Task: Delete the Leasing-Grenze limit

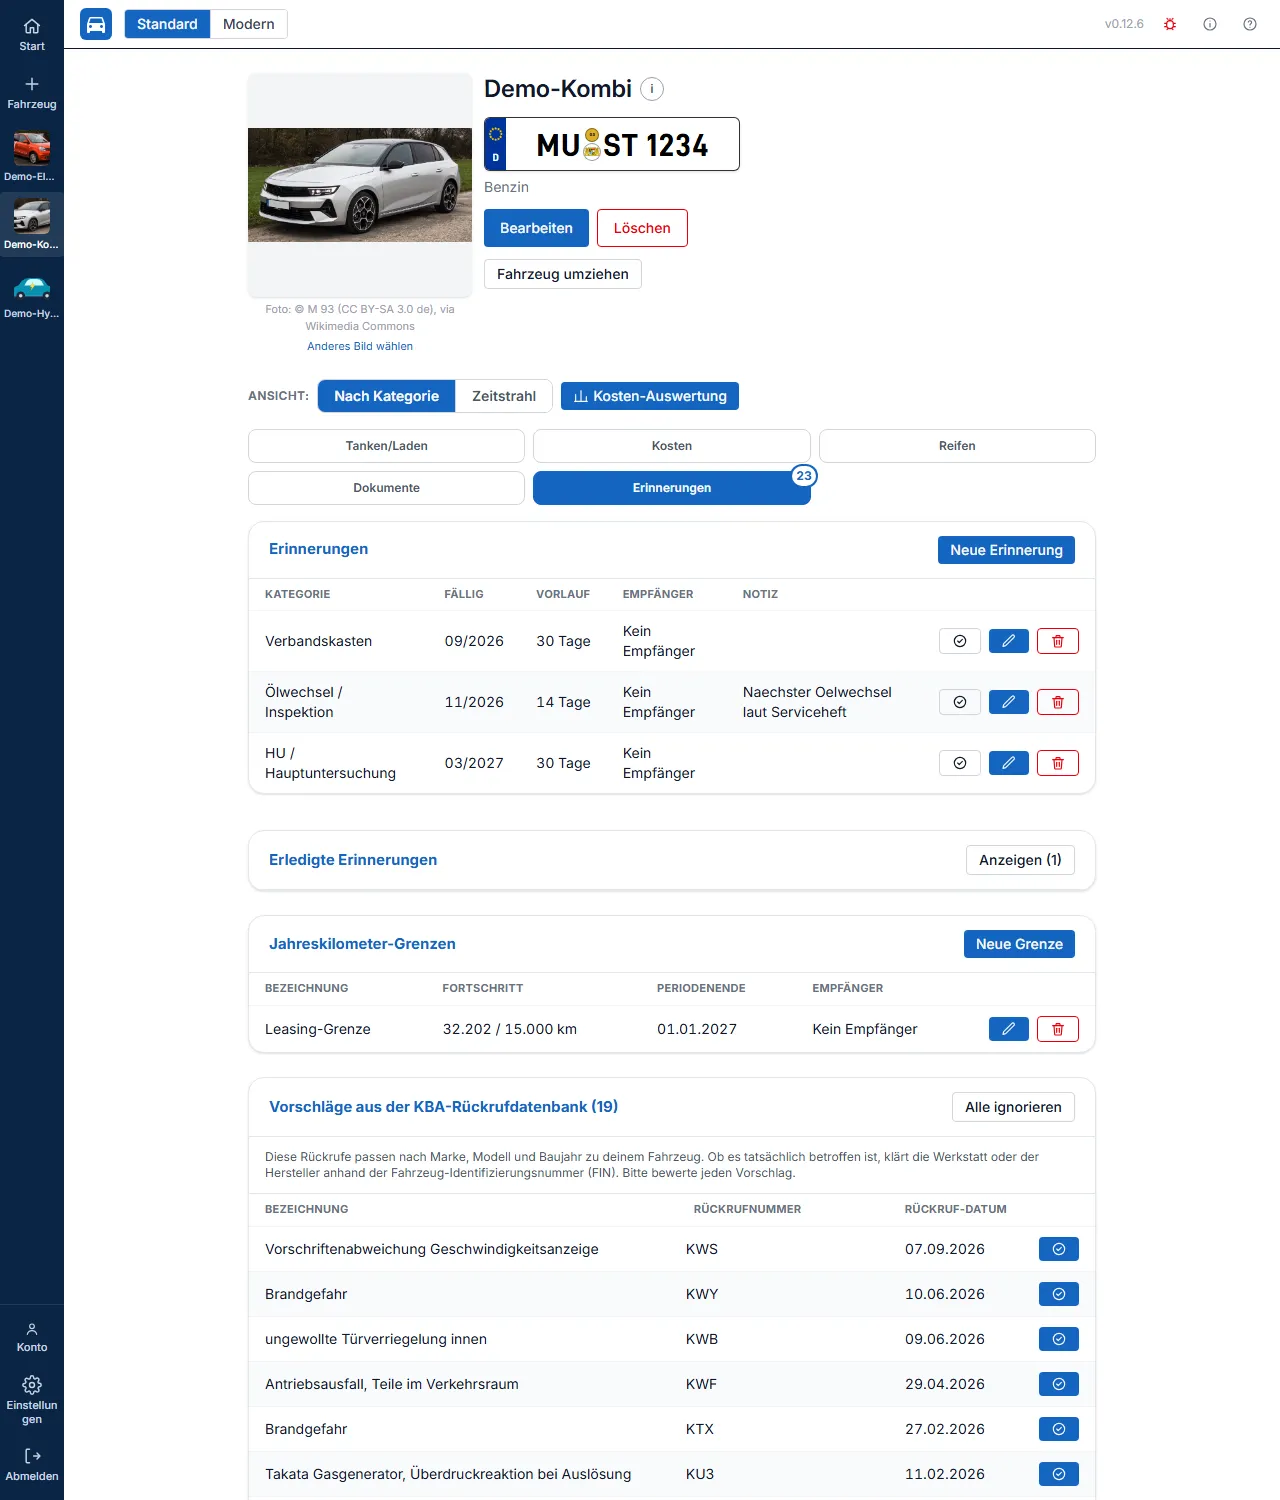Action: click(1058, 1029)
